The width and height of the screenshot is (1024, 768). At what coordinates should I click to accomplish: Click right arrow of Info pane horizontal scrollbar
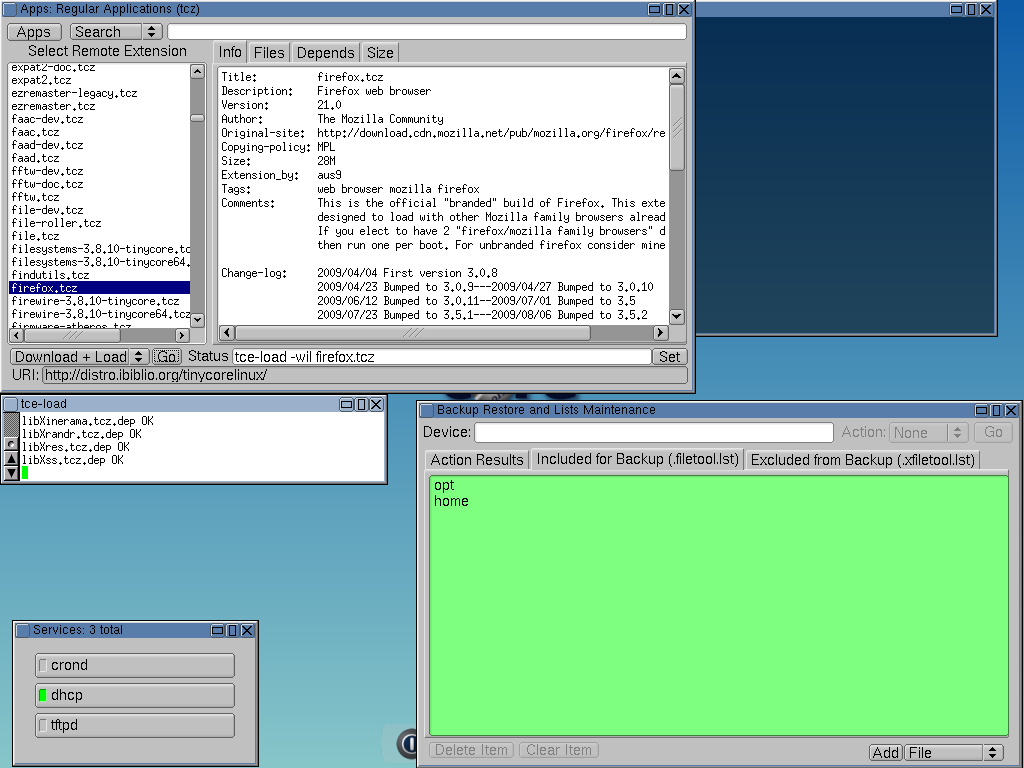click(x=660, y=332)
